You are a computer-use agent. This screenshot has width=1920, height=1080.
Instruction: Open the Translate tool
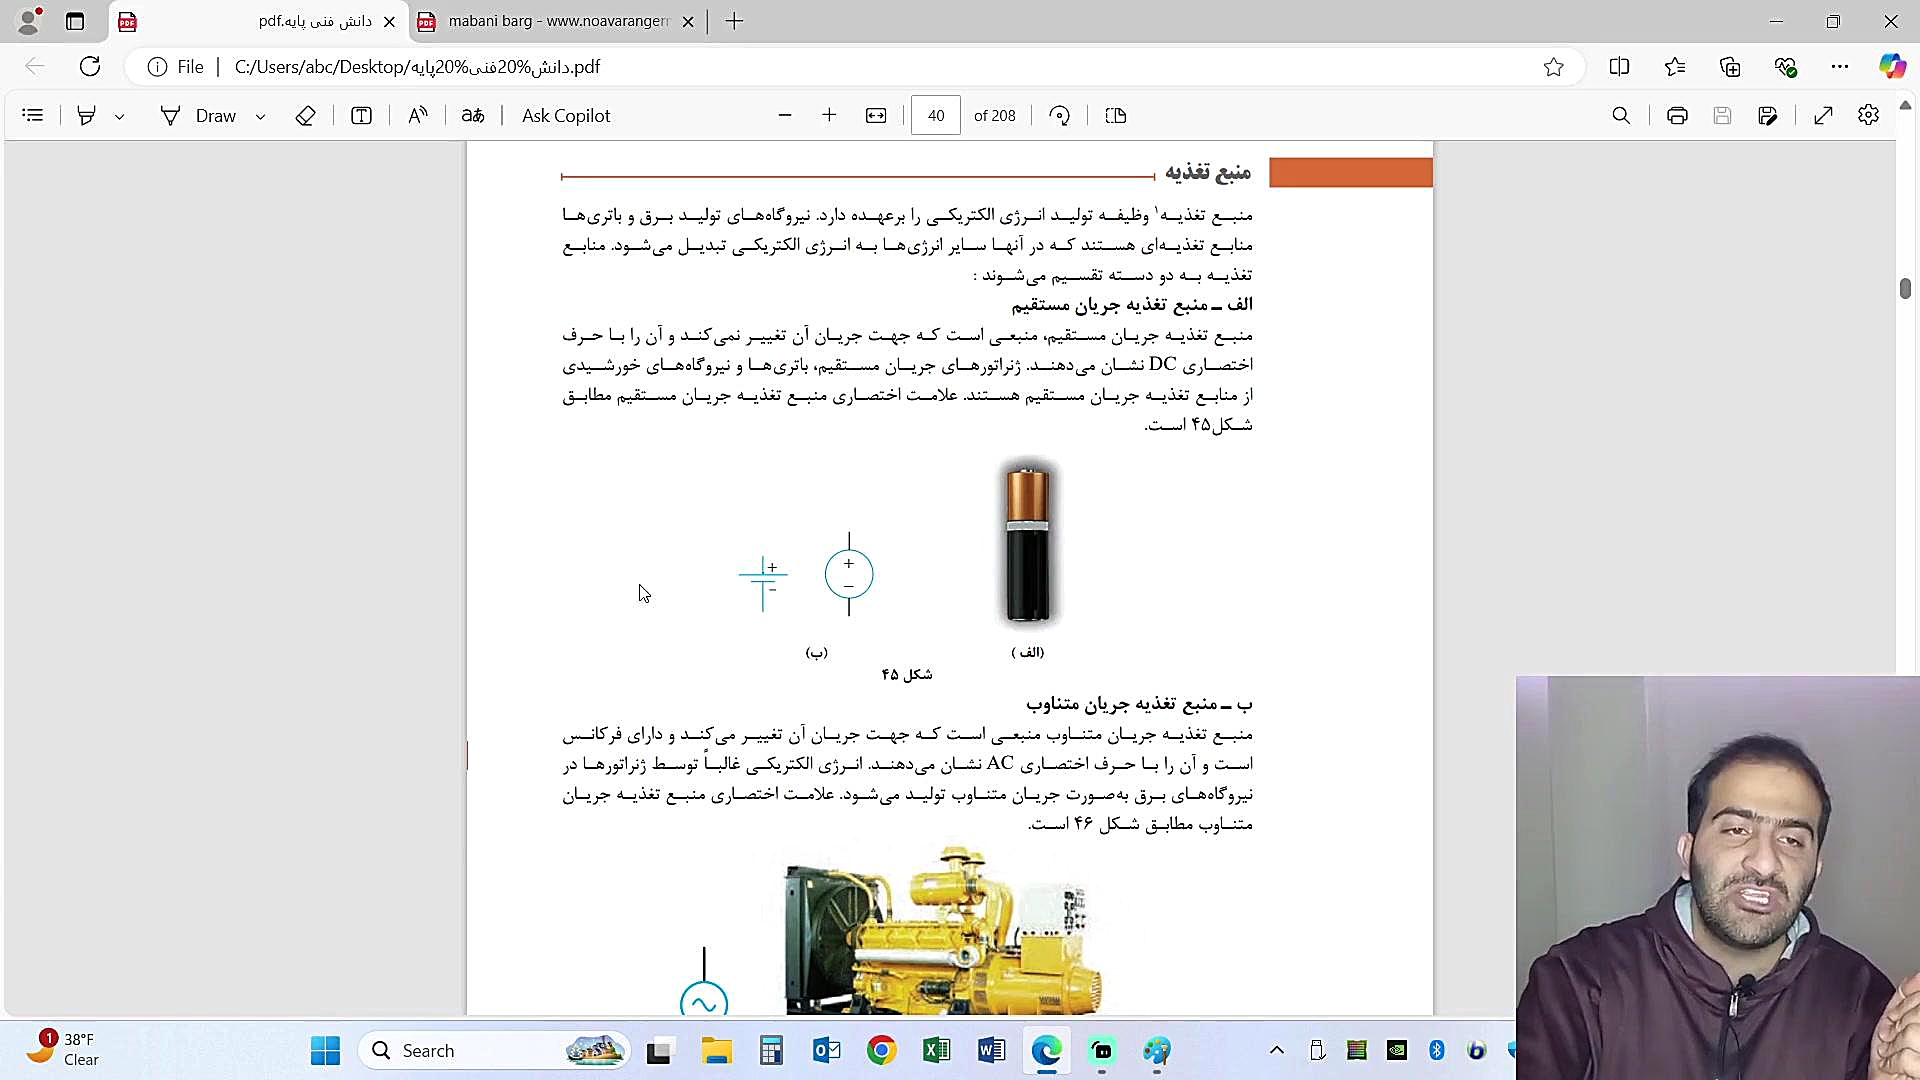[x=473, y=116]
